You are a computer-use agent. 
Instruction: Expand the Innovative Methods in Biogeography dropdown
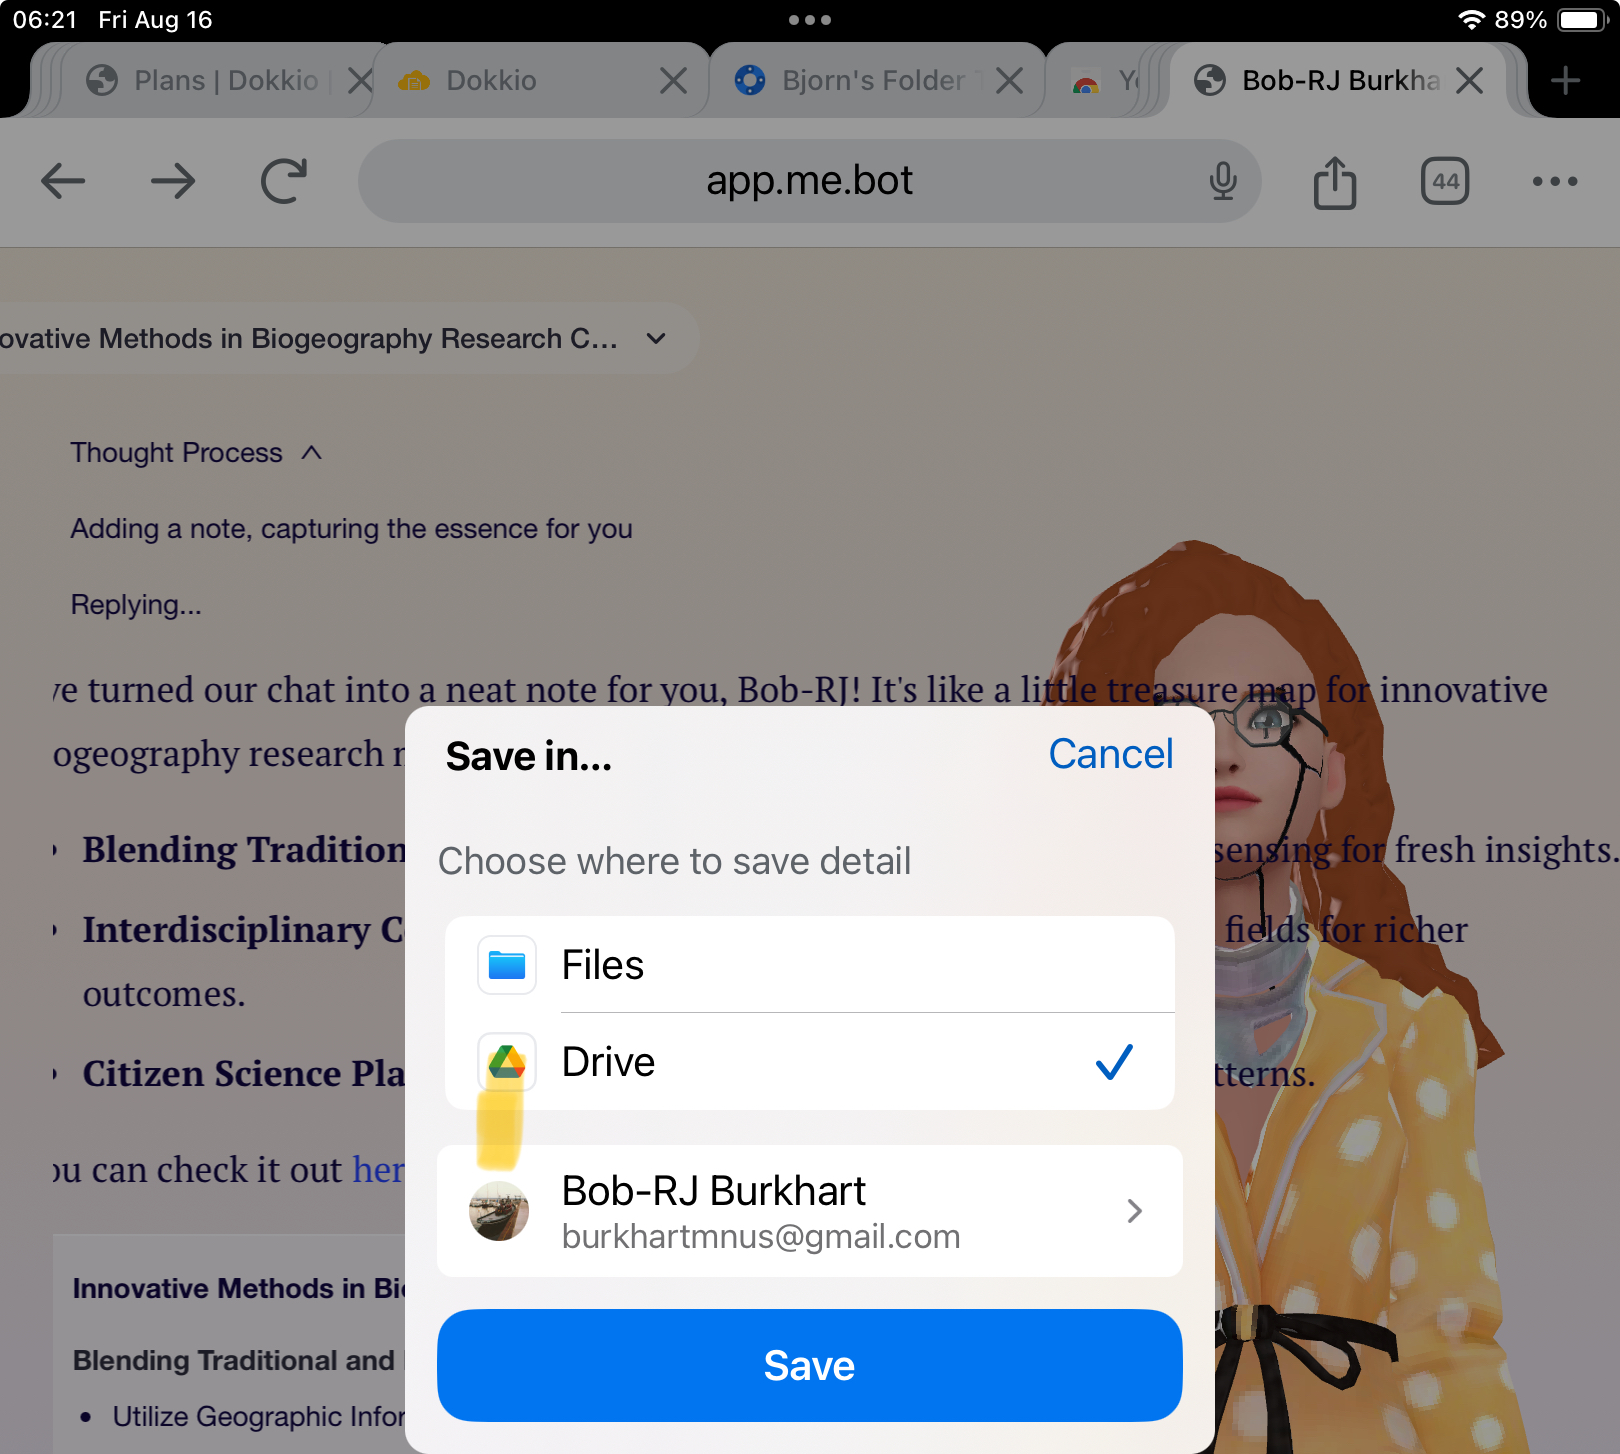click(656, 339)
